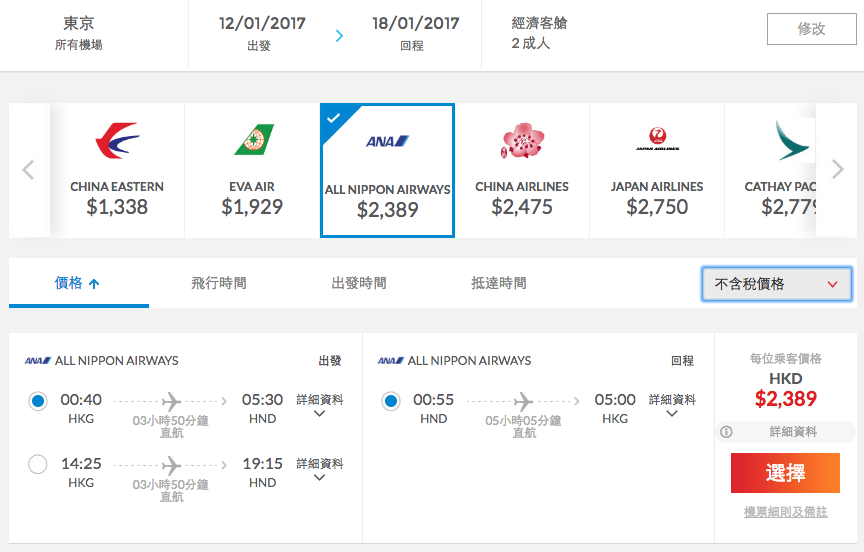Click the Cathay Pacific brushwing logo
The width and height of the screenshot is (864, 552).
pyautogui.click(x=791, y=140)
